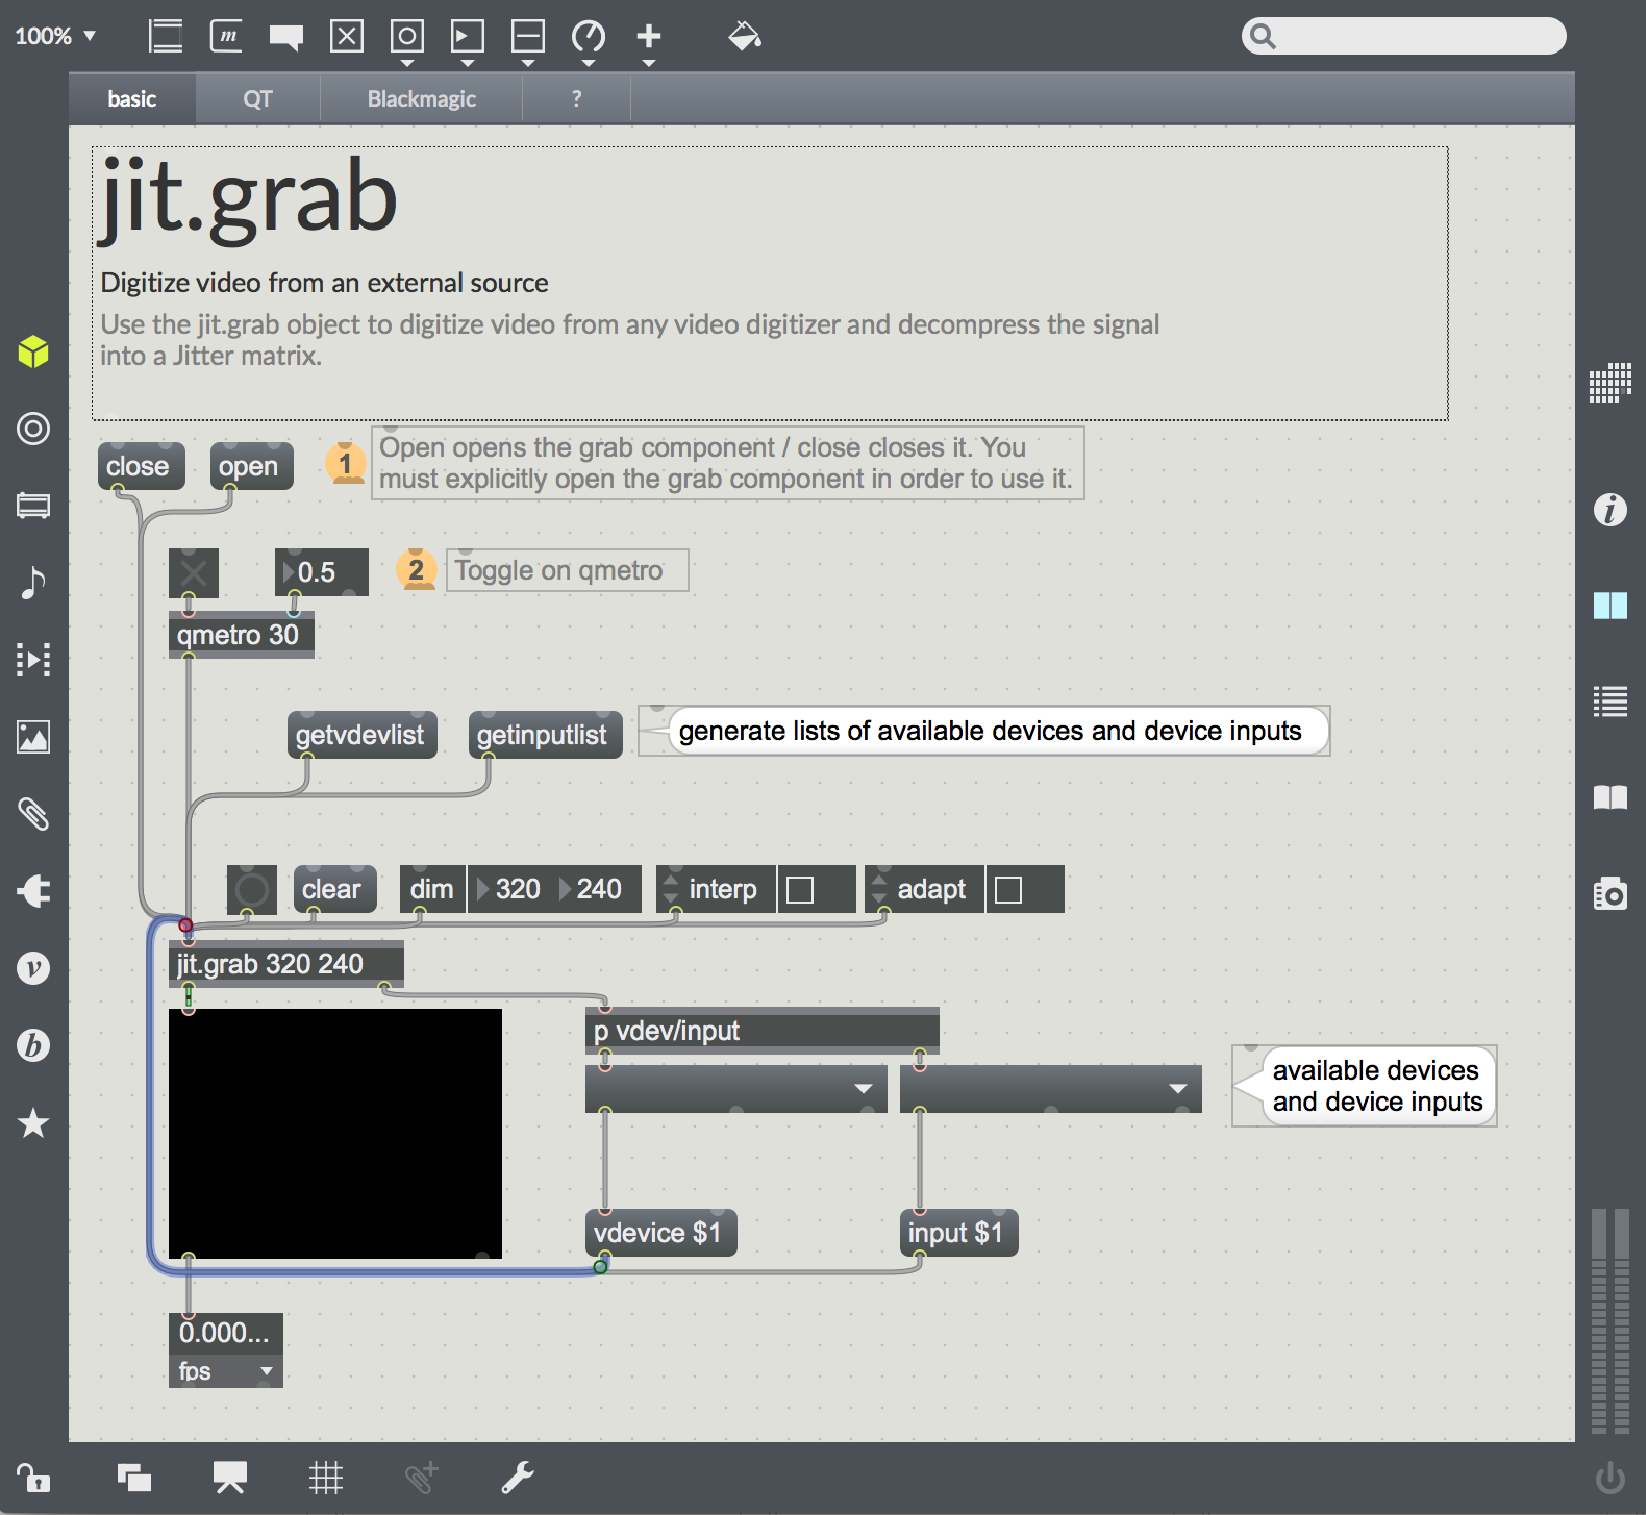The image size is (1646, 1515).
Task: Click the dim 320 width number box
Action: [x=510, y=889]
